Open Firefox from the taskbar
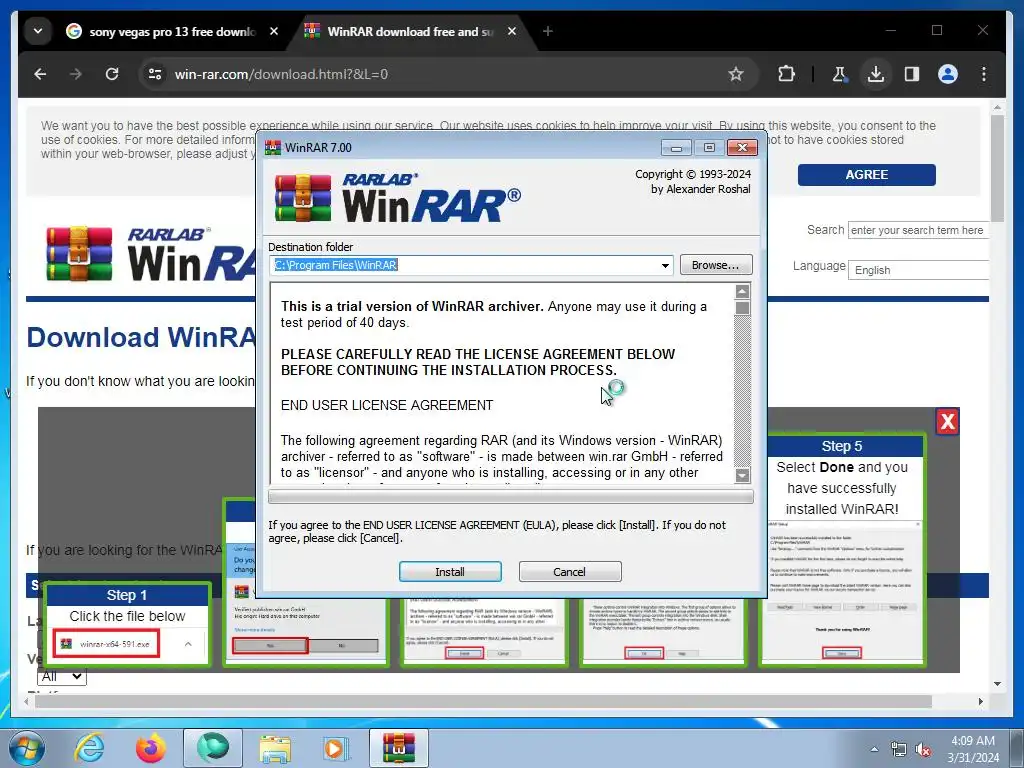This screenshot has height=768, width=1024. (x=151, y=748)
